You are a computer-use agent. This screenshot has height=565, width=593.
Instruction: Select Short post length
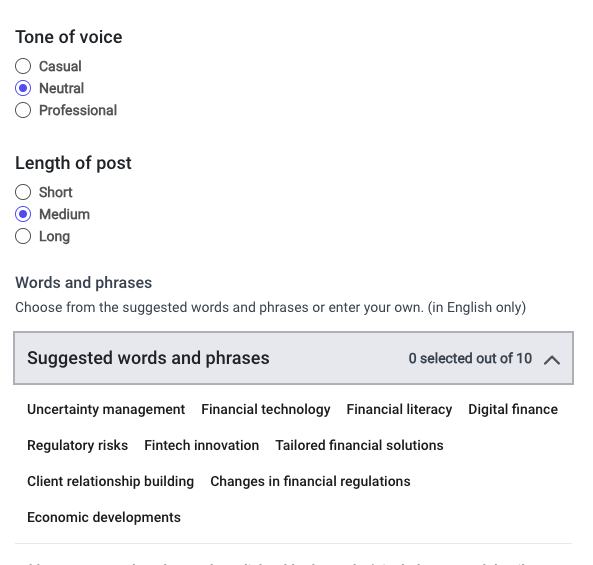click(x=23, y=192)
